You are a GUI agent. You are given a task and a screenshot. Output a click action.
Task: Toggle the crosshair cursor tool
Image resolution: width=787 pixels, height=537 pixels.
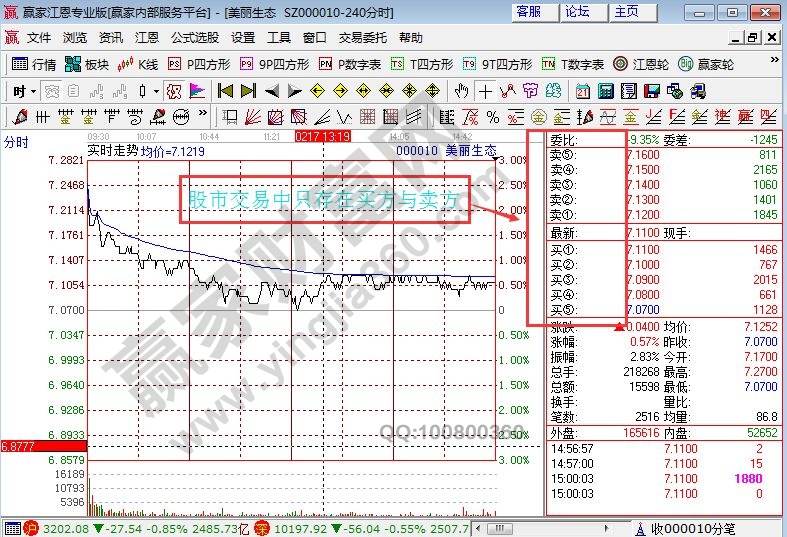coord(485,91)
